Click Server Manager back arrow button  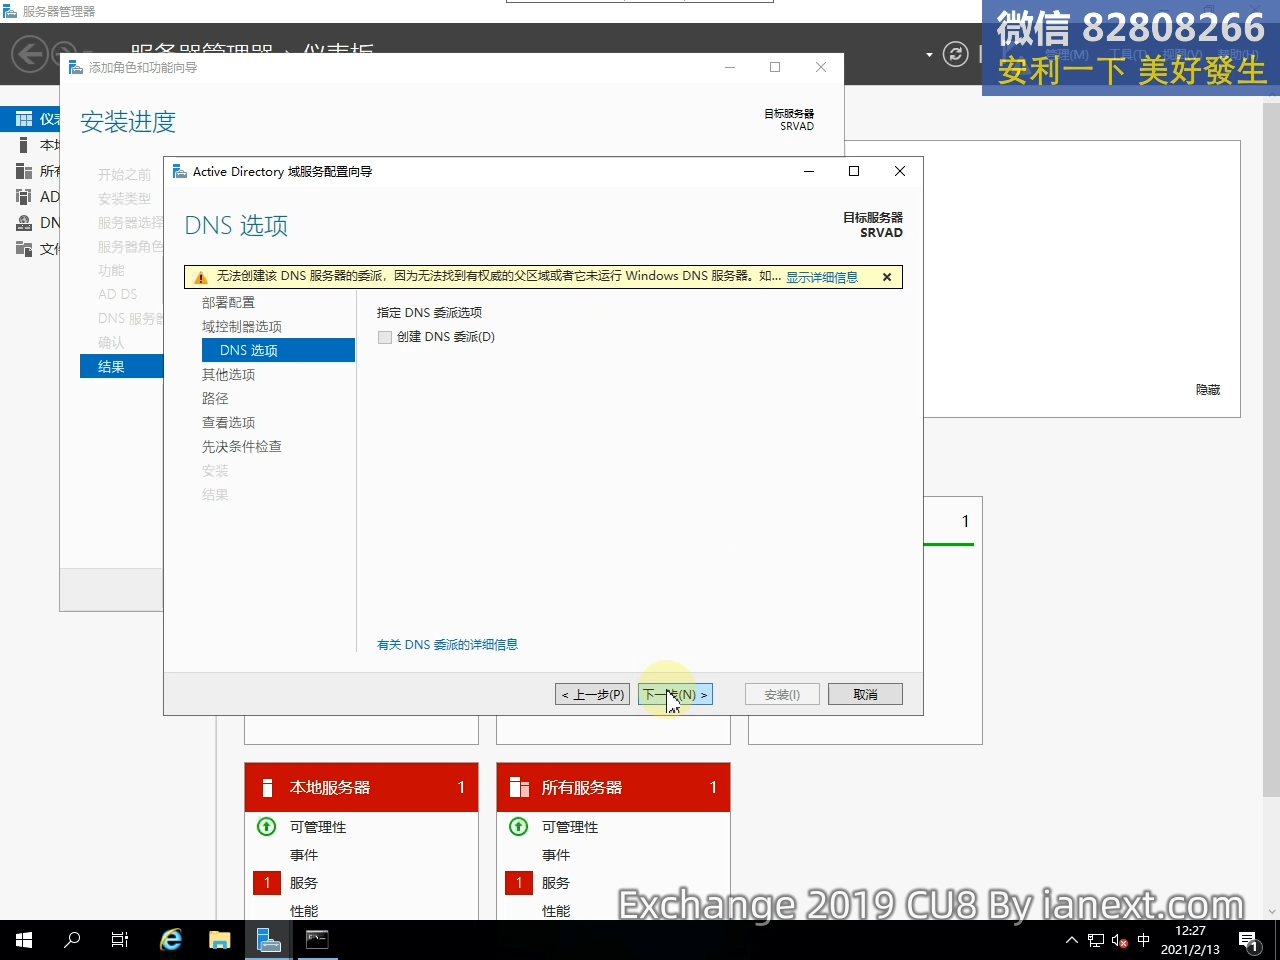tap(30, 54)
